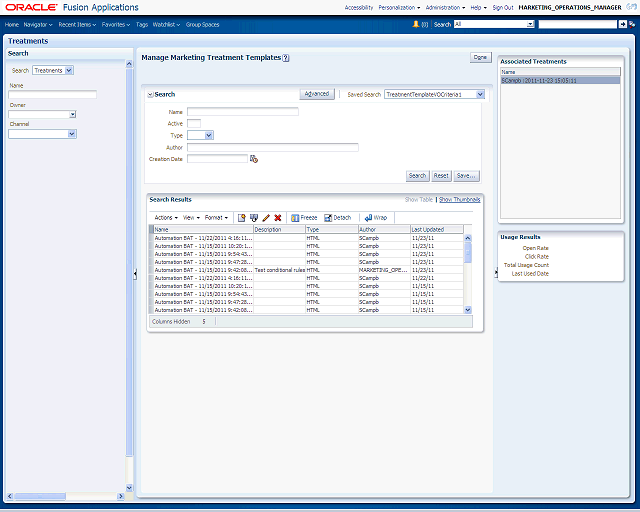Click the Accessibility link
The width and height of the screenshot is (640, 512).
pos(359,7)
